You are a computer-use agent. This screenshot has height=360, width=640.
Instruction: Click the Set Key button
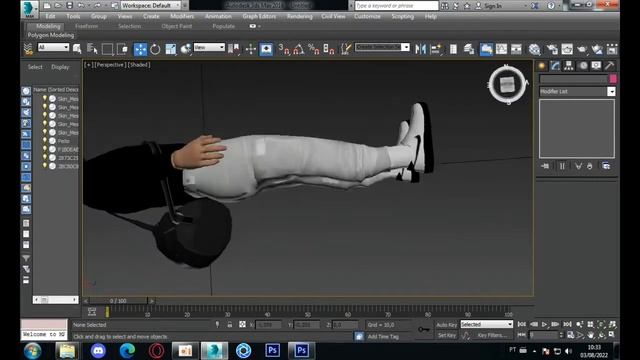click(447, 335)
